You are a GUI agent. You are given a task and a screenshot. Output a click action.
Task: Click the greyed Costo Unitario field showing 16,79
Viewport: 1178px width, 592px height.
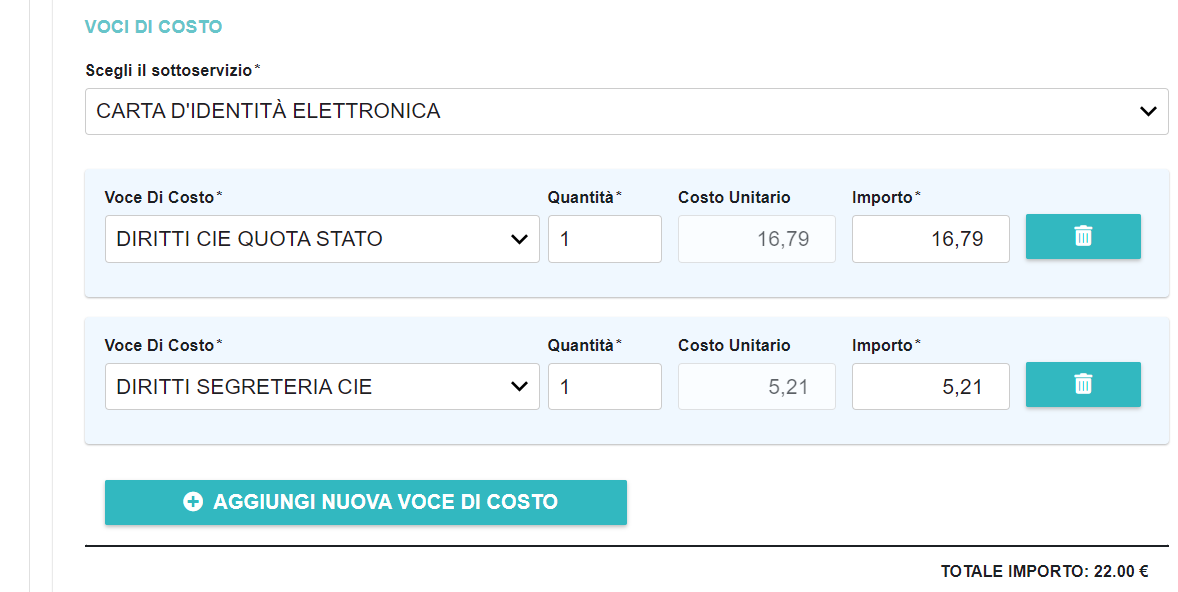click(x=756, y=239)
